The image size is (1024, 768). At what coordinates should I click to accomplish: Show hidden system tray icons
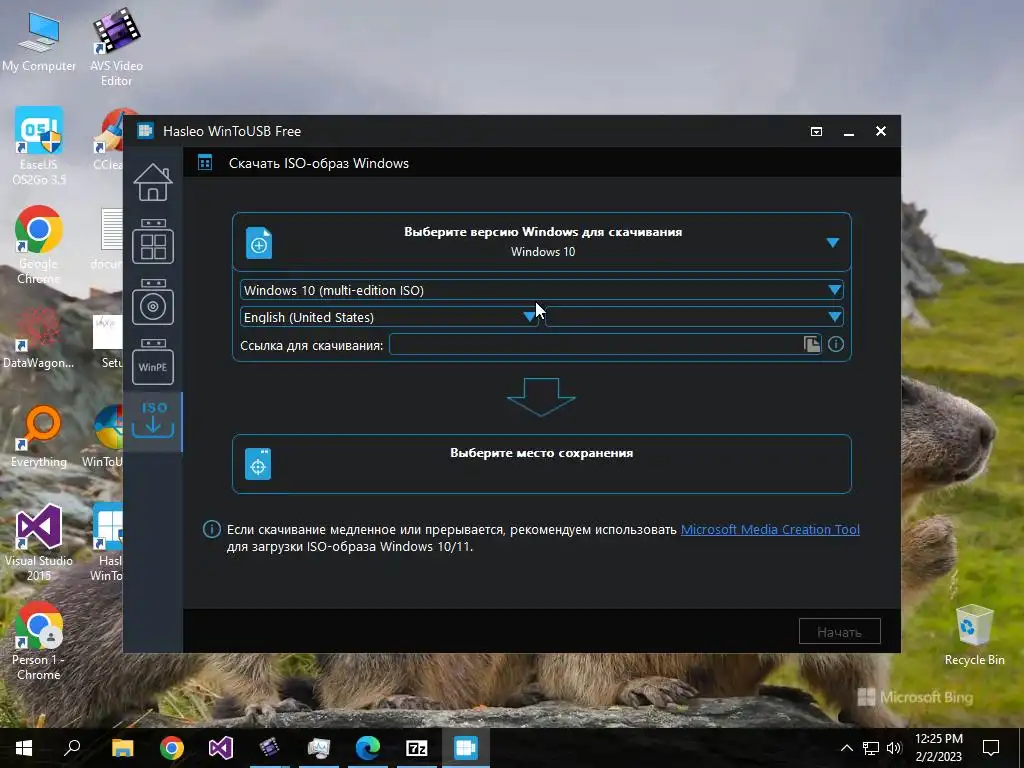[x=846, y=748]
